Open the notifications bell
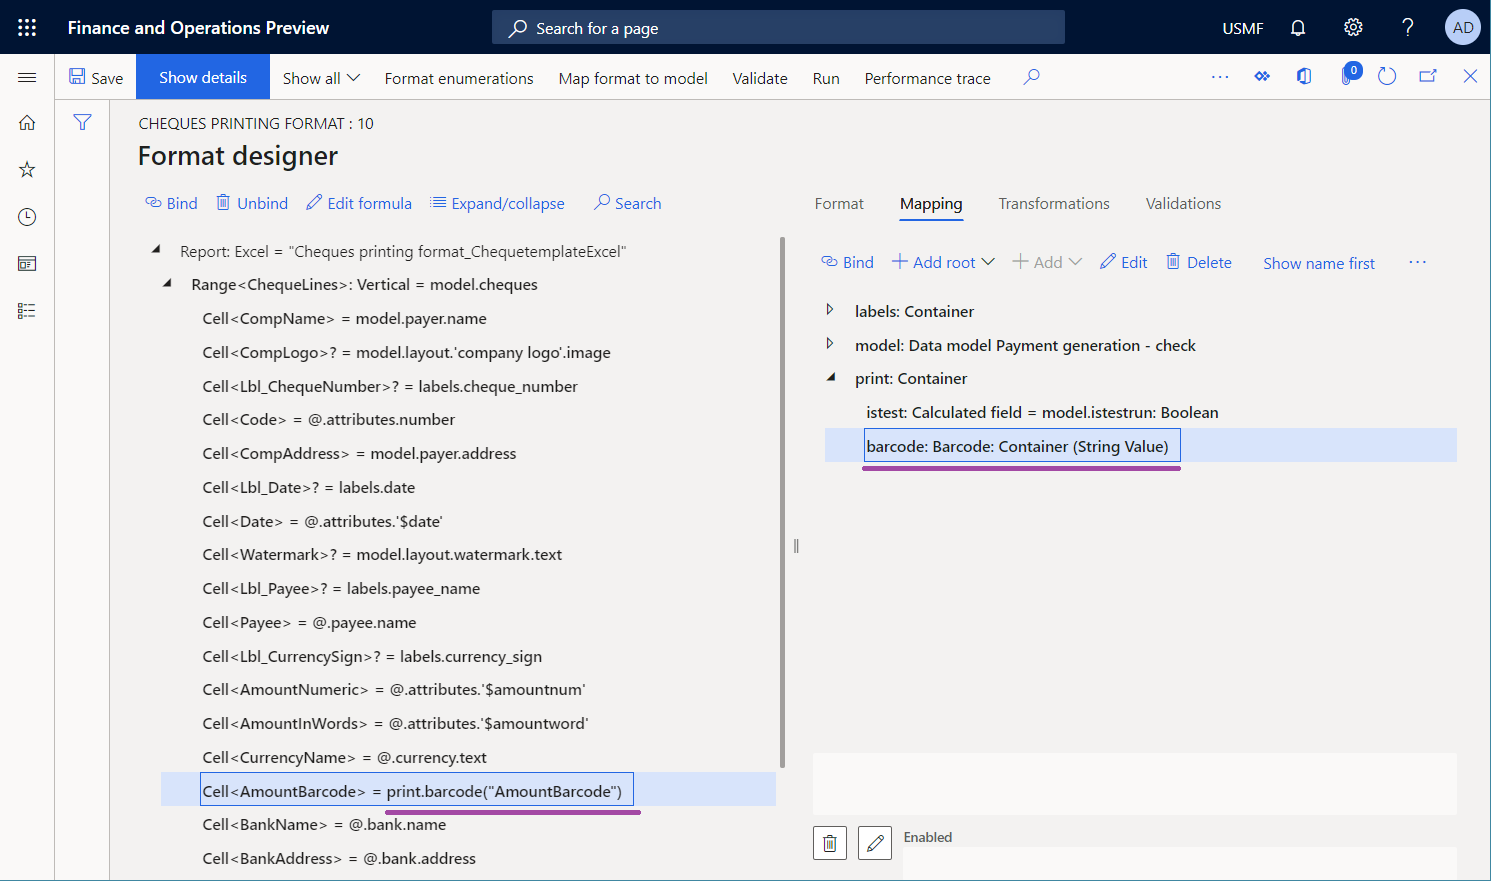The image size is (1491, 881). point(1298,28)
